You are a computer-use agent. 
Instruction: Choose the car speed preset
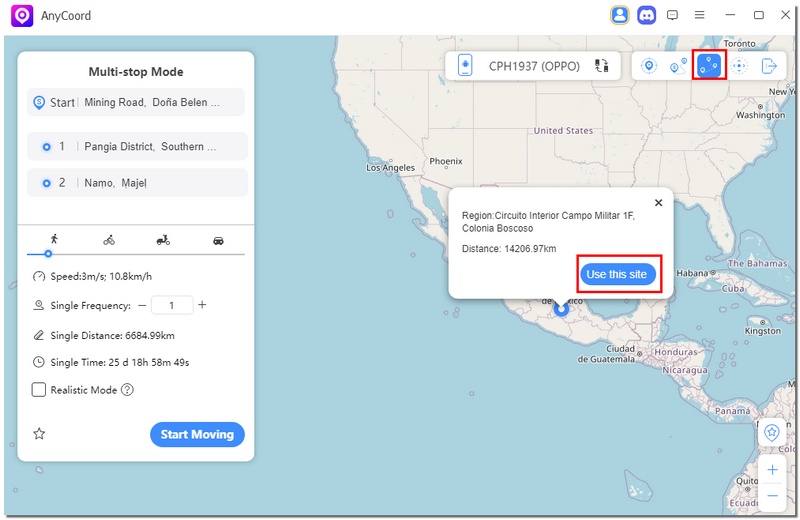tap(218, 240)
